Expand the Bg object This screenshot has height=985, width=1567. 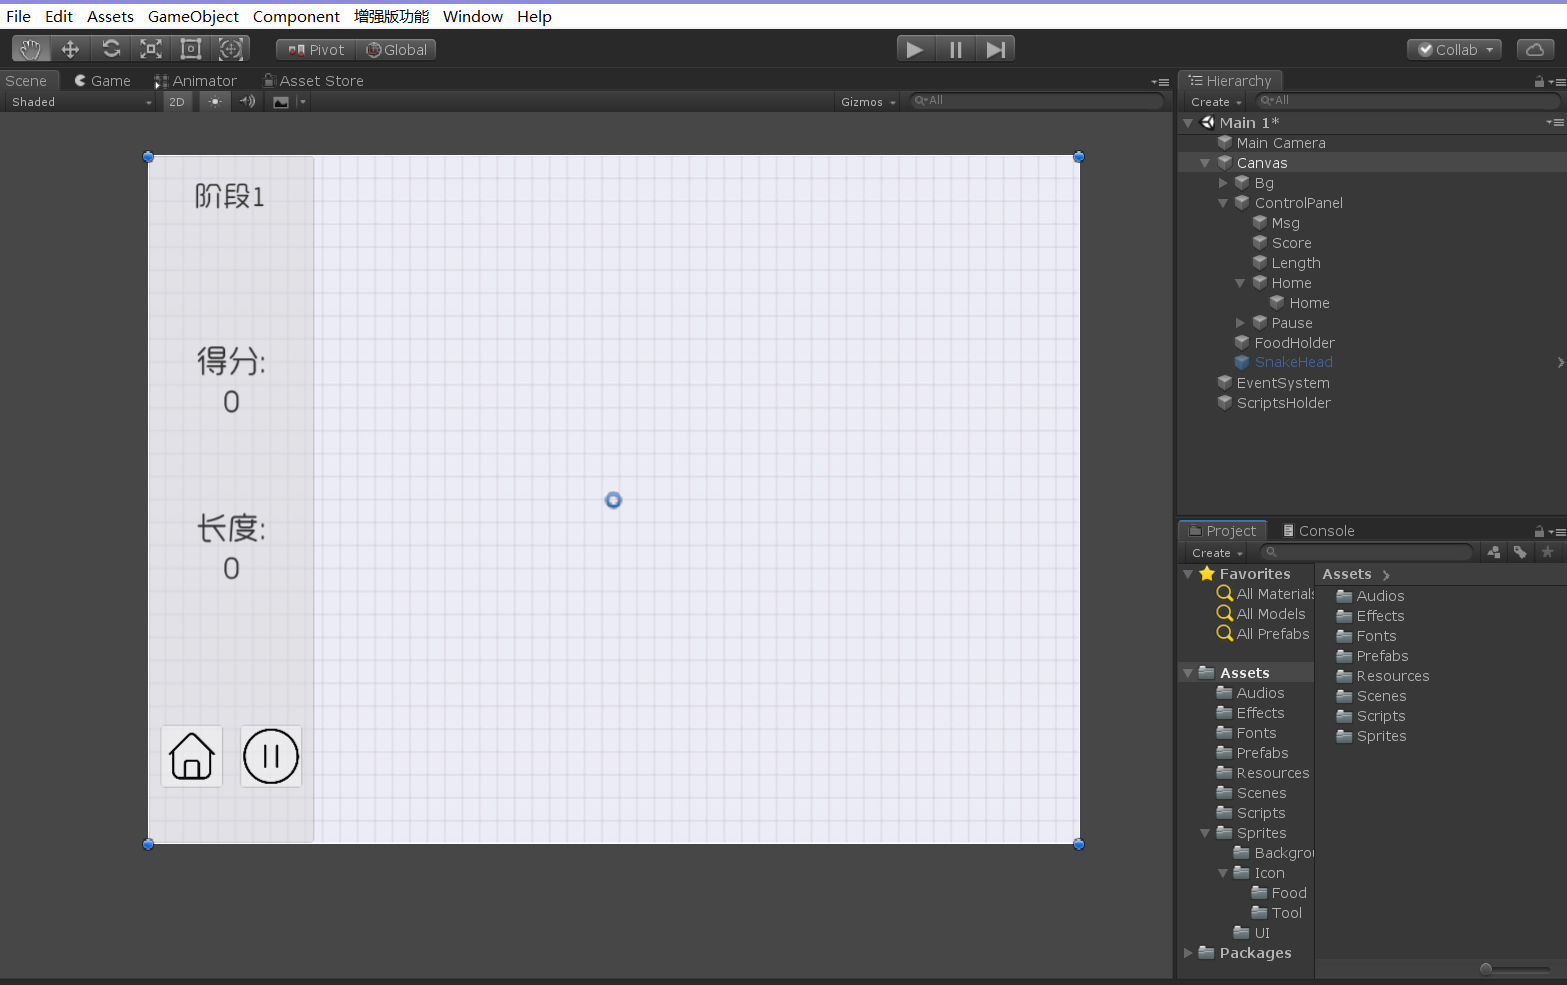1223,183
